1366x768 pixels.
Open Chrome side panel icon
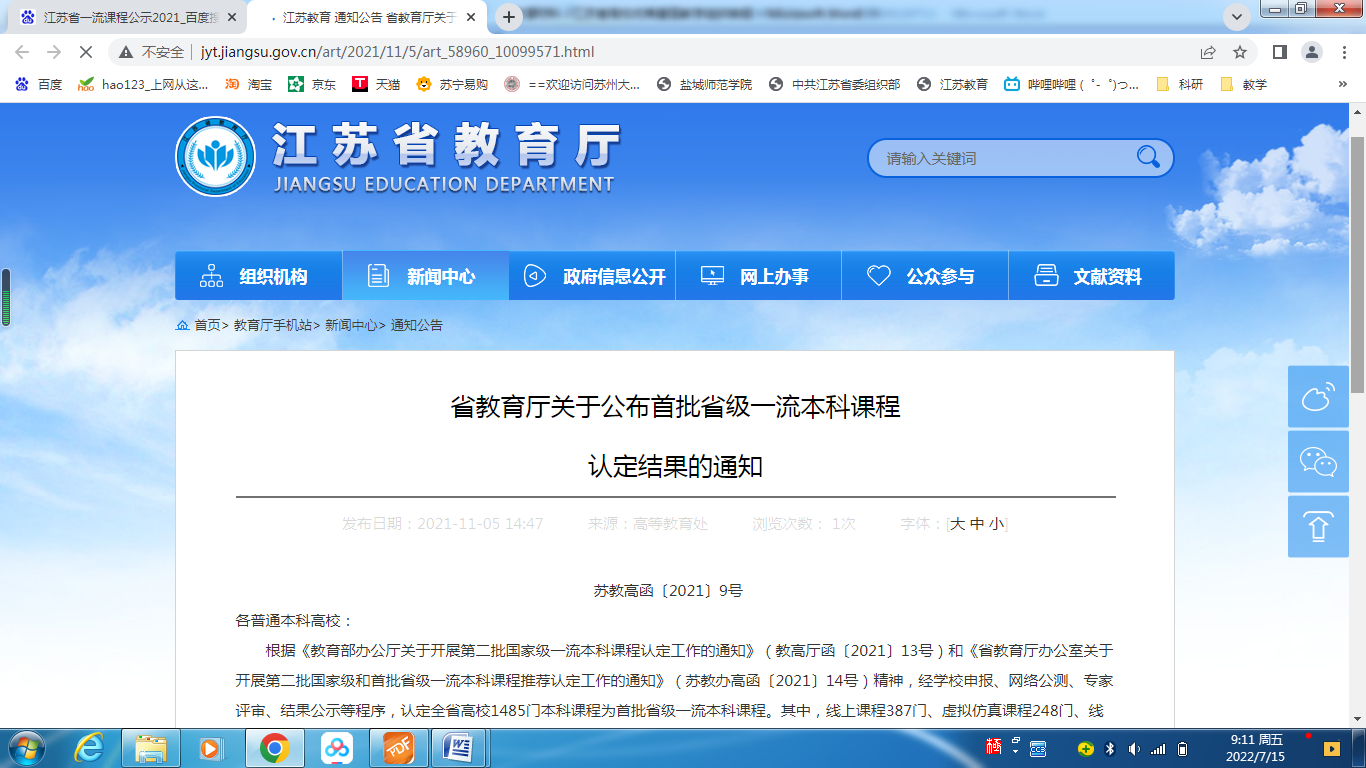(1279, 52)
